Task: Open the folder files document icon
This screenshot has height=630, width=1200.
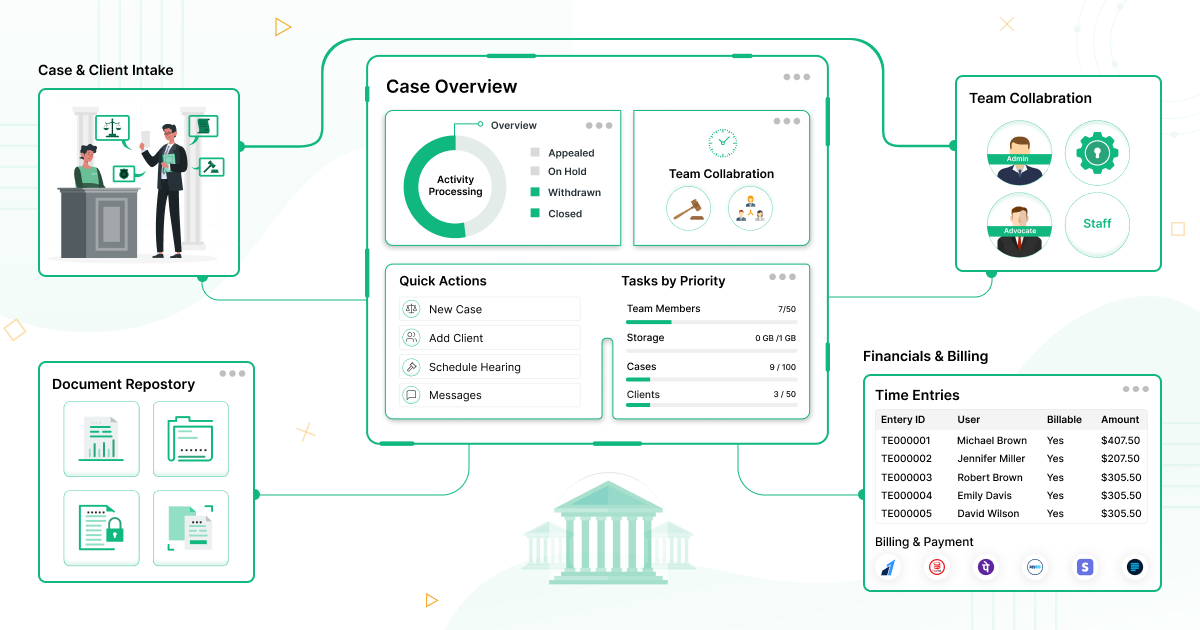Action: (191, 439)
